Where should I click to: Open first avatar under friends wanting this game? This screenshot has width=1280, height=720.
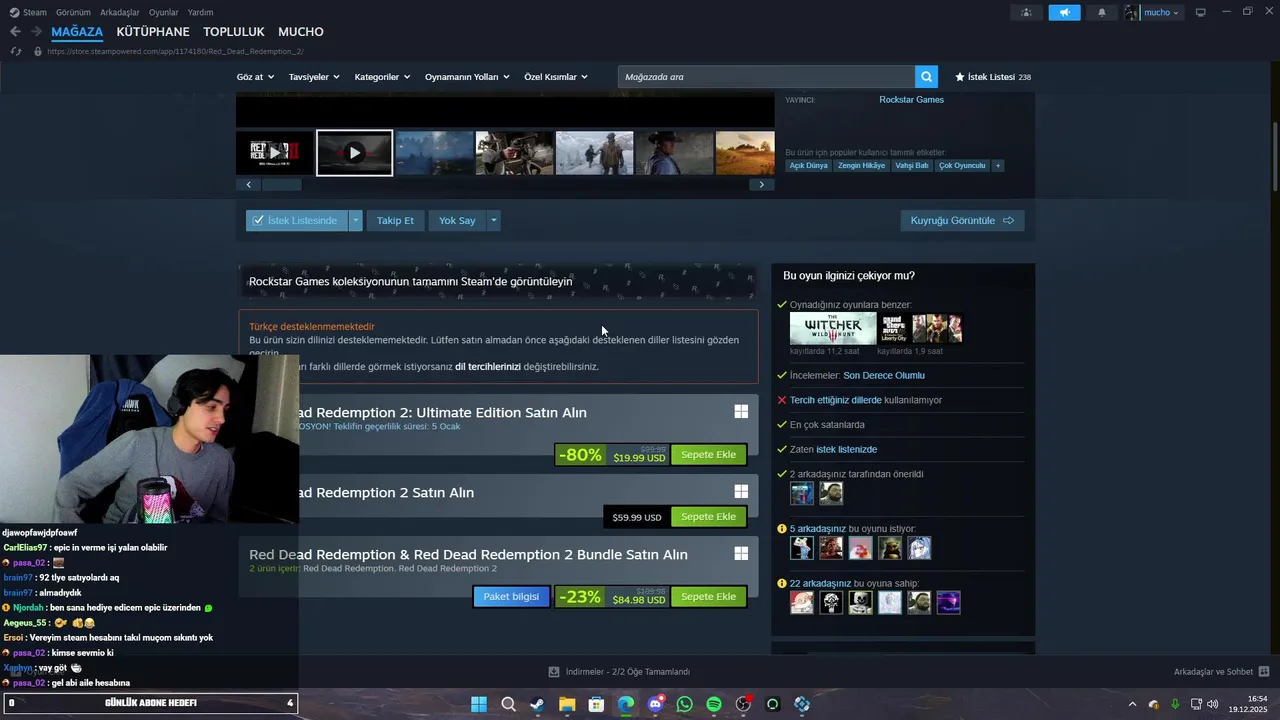tap(802, 548)
